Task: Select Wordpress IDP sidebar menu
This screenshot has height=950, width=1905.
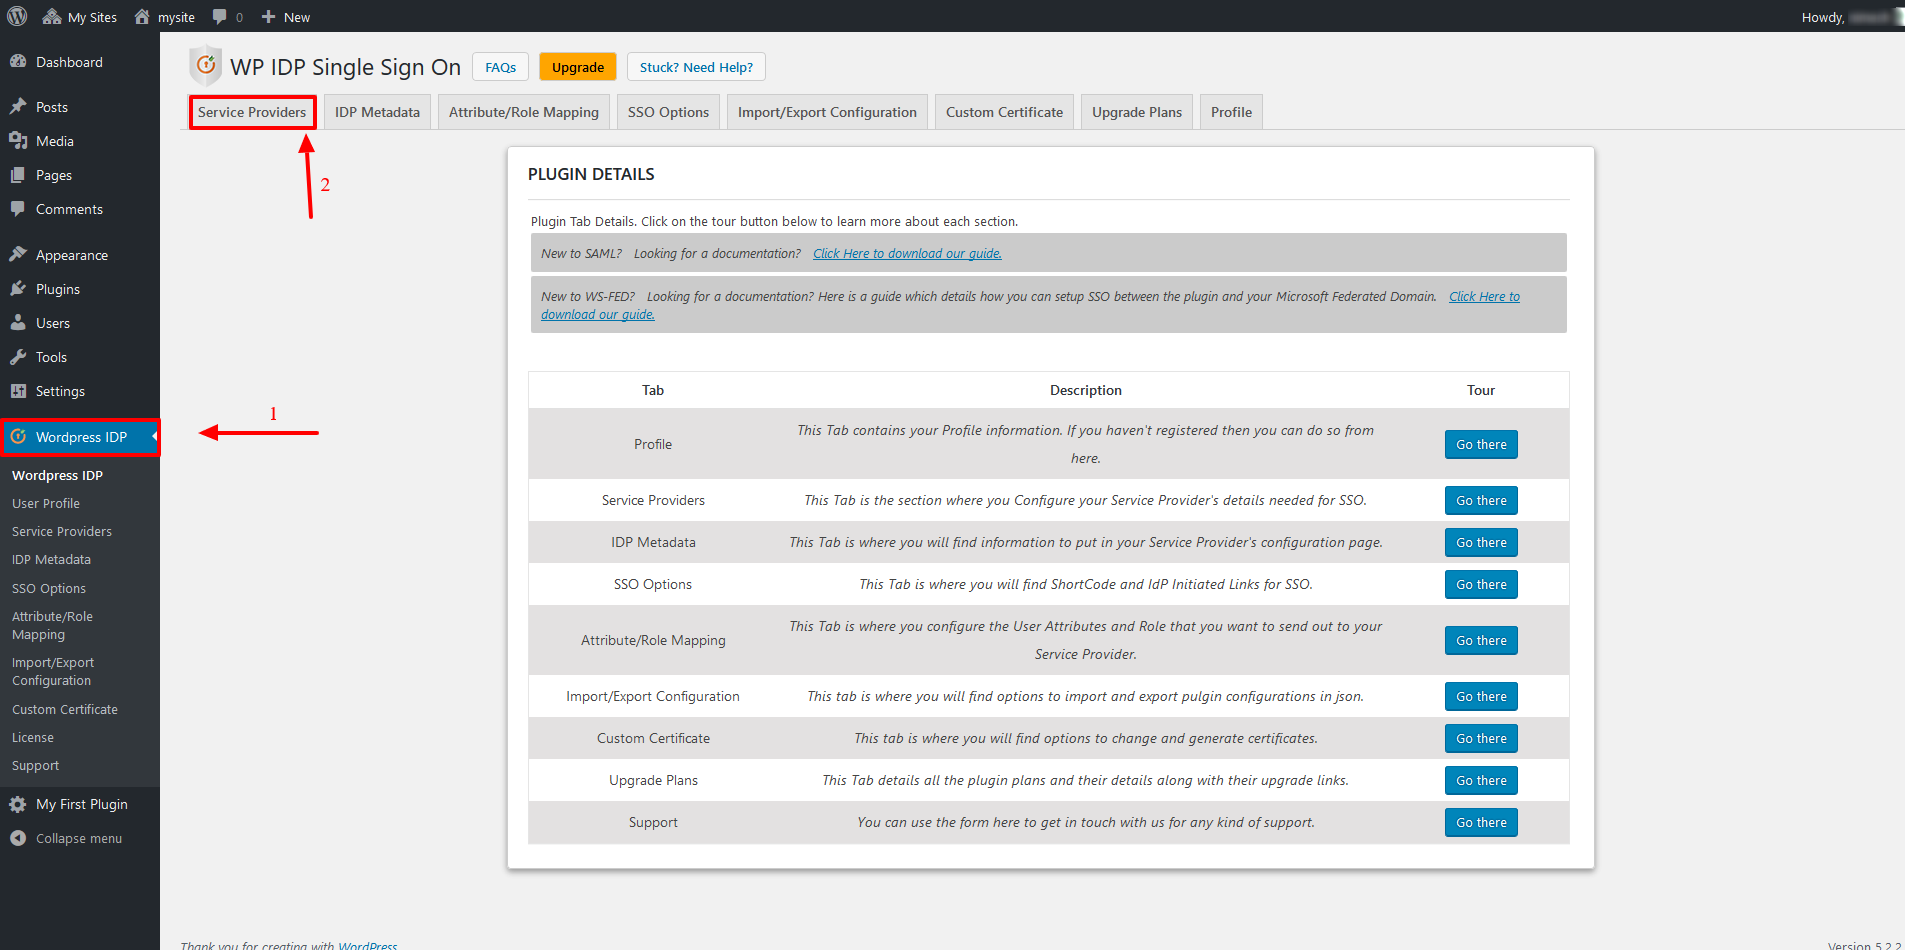Action: [x=80, y=437]
